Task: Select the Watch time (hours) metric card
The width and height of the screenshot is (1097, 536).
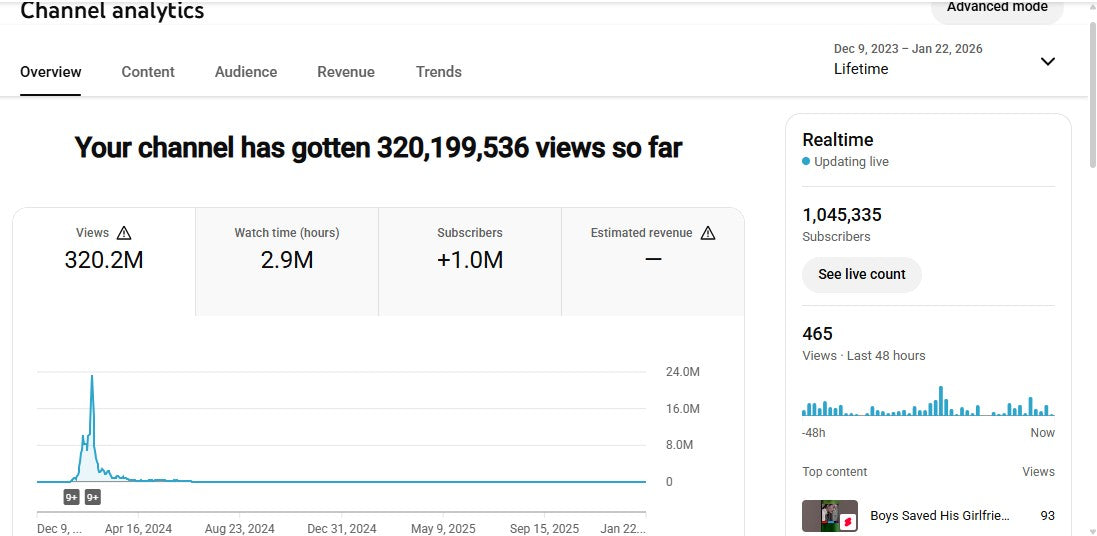Action: pyautogui.click(x=287, y=260)
